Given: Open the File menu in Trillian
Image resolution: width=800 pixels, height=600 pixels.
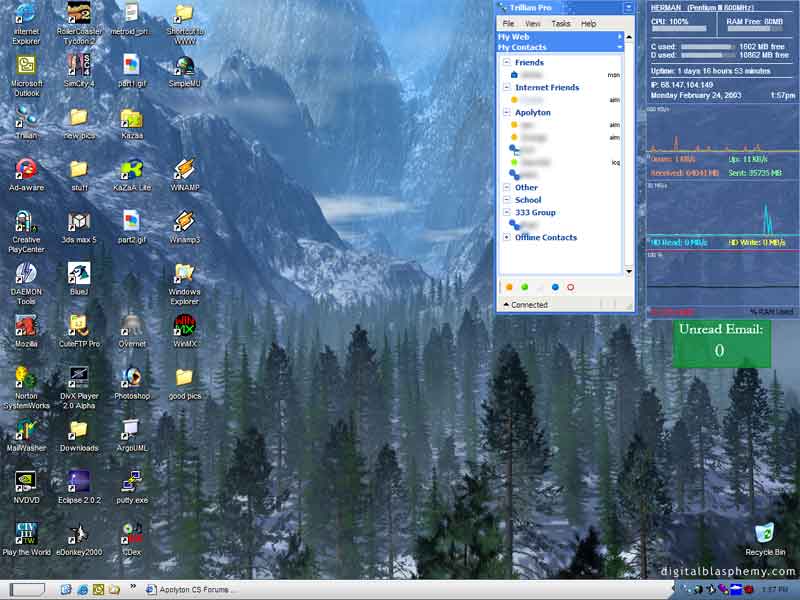Looking at the screenshot, I should pos(509,23).
